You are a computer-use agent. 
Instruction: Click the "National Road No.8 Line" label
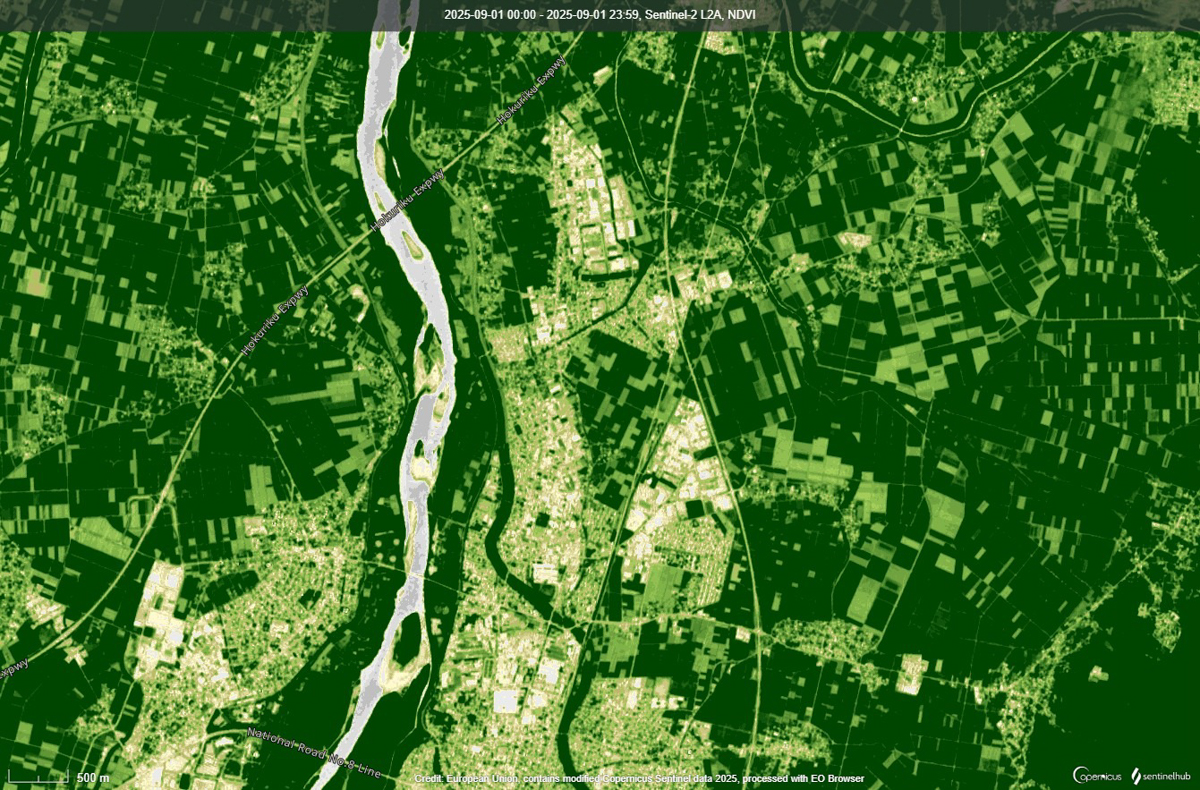(313, 754)
